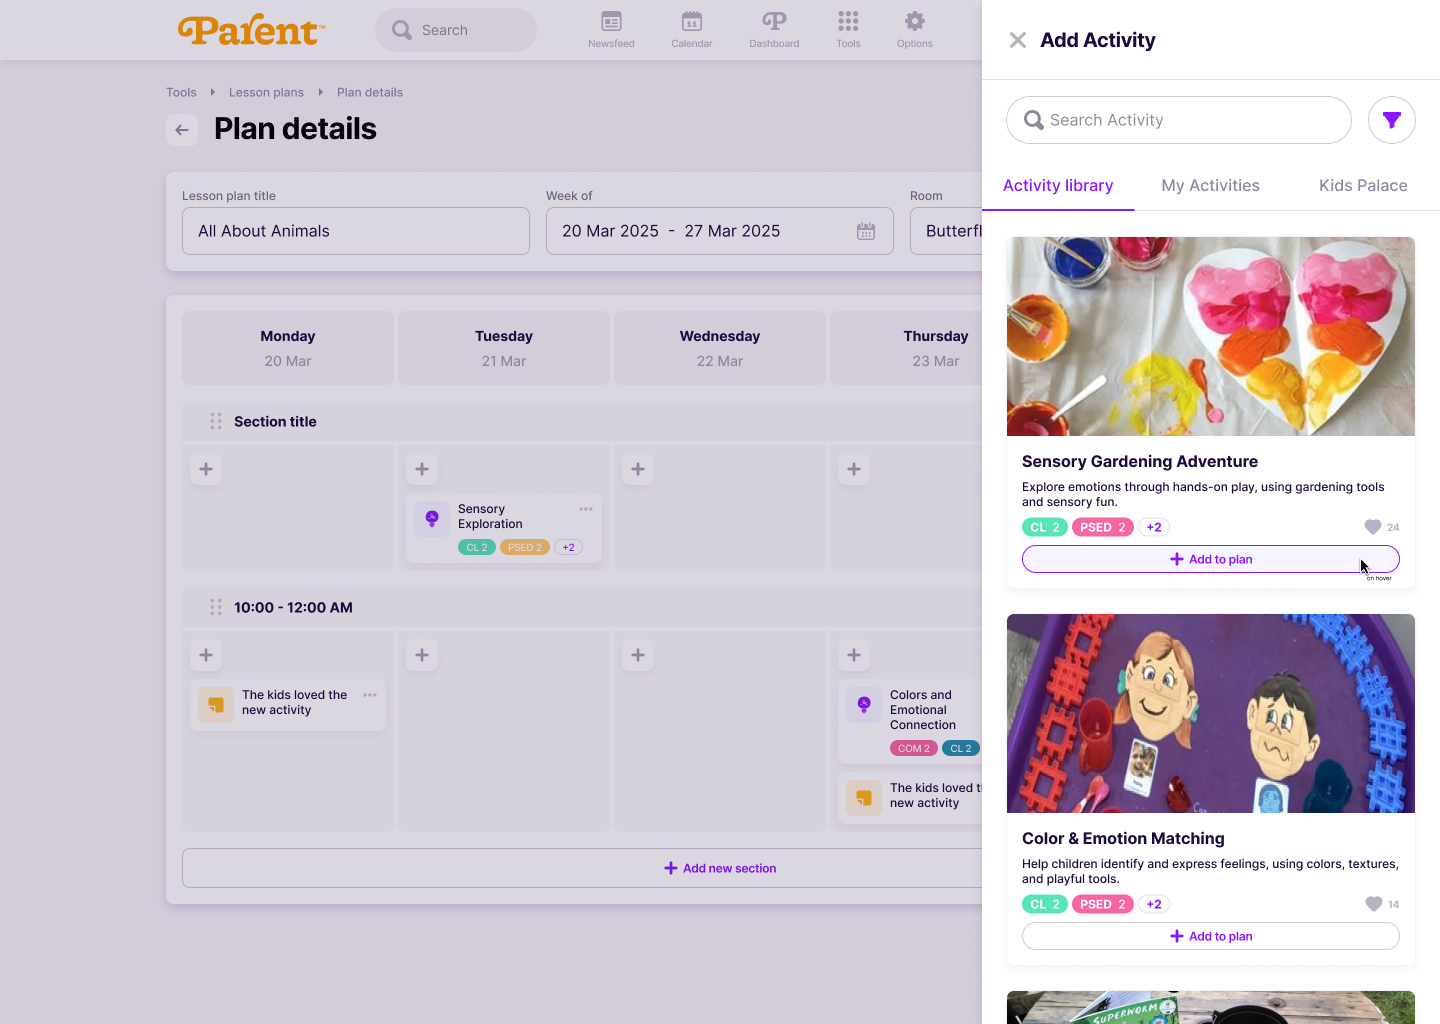Screen dimensions: 1440x1024
Task: Add activity to Thursday in 10:00 row
Action: pyautogui.click(x=854, y=655)
